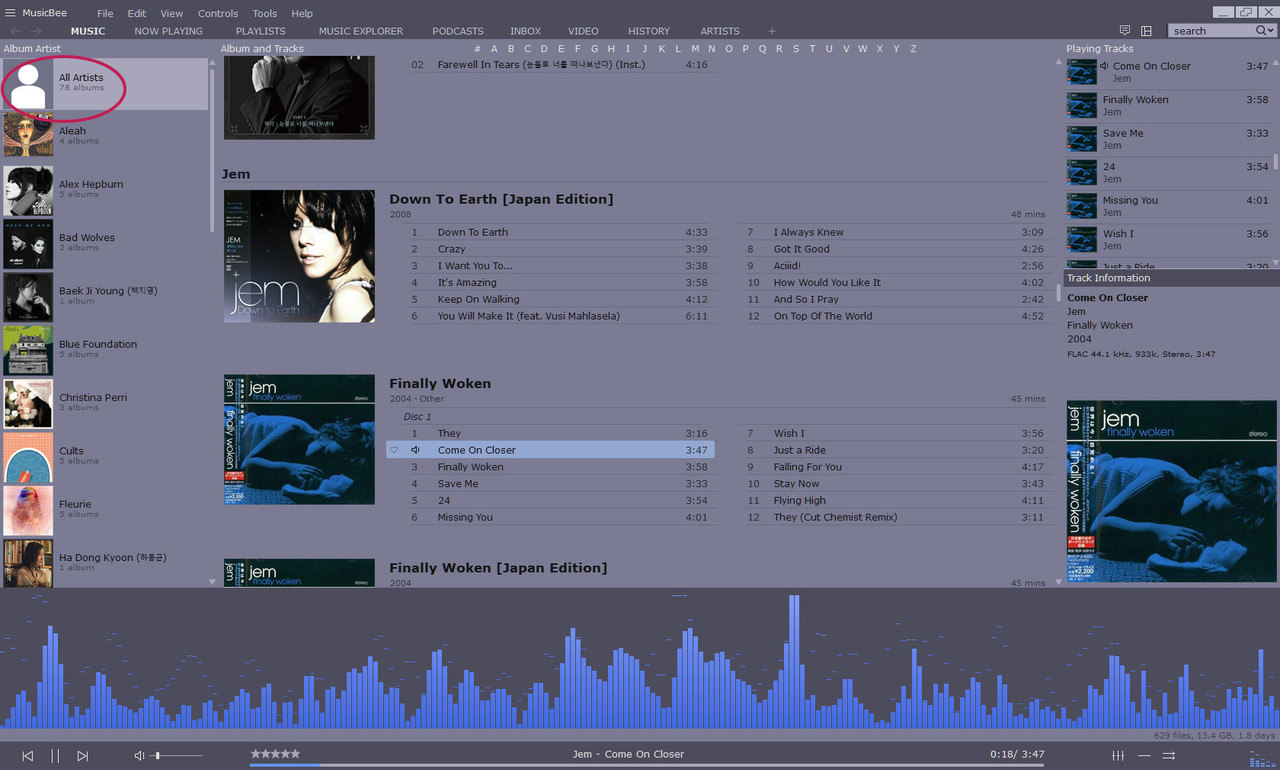Image resolution: width=1280 pixels, height=770 pixels.
Task: Jump to artists starting with A
Action: click(x=494, y=48)
